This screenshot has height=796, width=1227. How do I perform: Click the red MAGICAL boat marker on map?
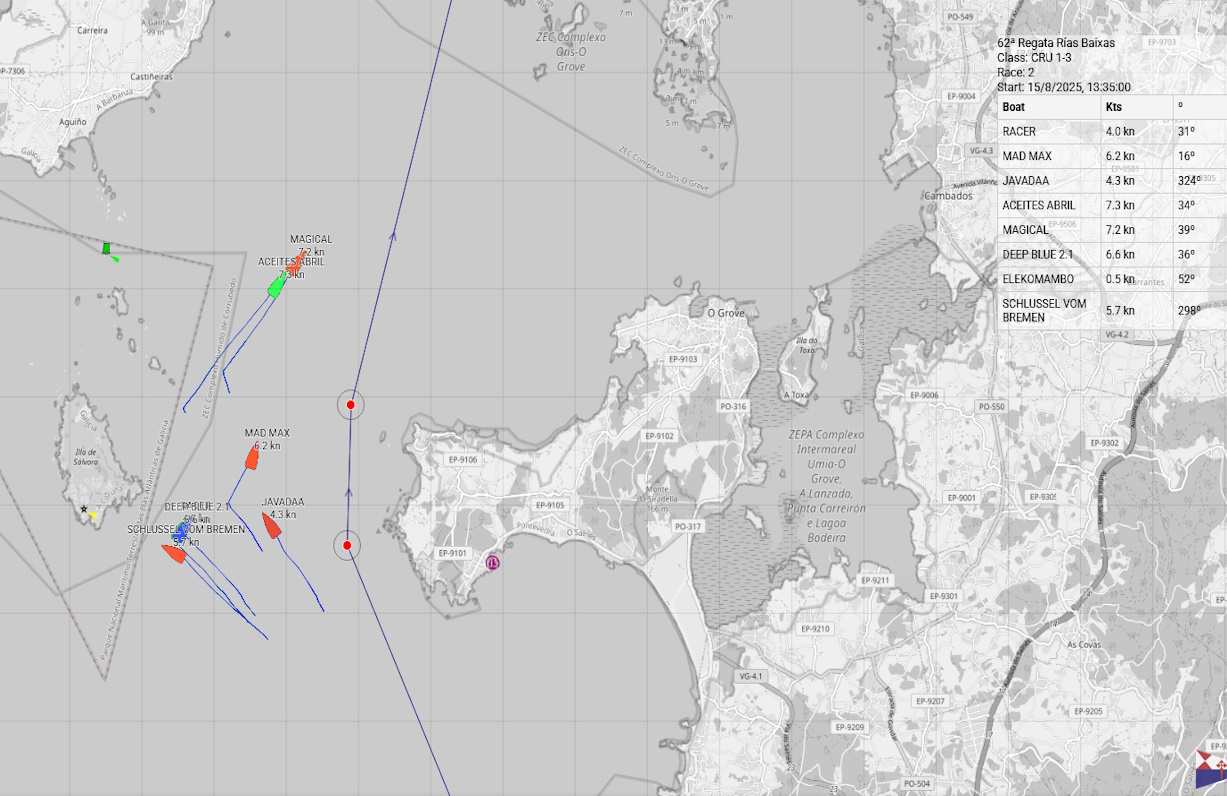point(295,263)
